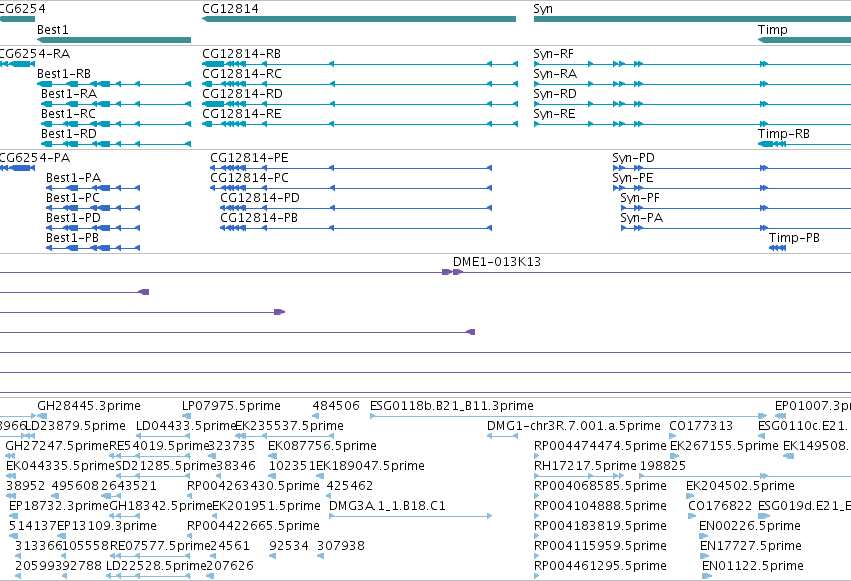Image resolution: width=851 pixels, height=581 pixels.
Task: Select the GH28445.3prime EST
Action: click(x=41, y=416)
